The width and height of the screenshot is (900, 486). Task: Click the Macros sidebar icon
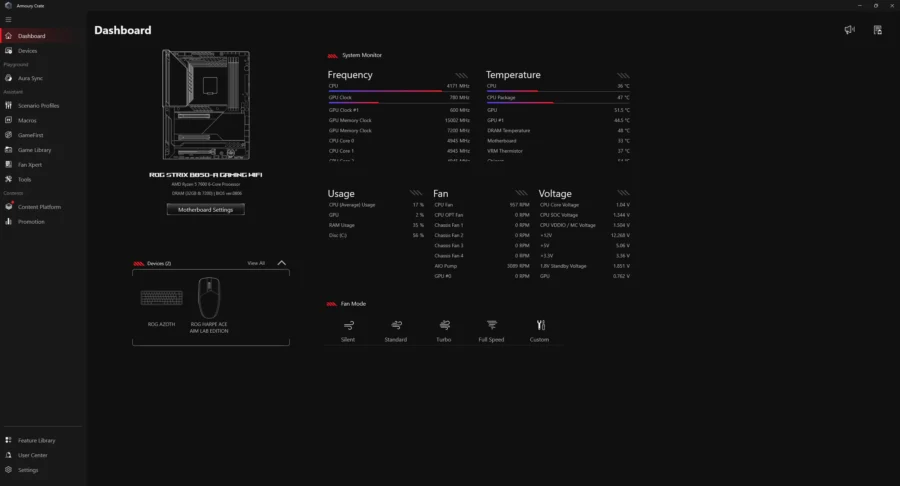coord(9,120)
